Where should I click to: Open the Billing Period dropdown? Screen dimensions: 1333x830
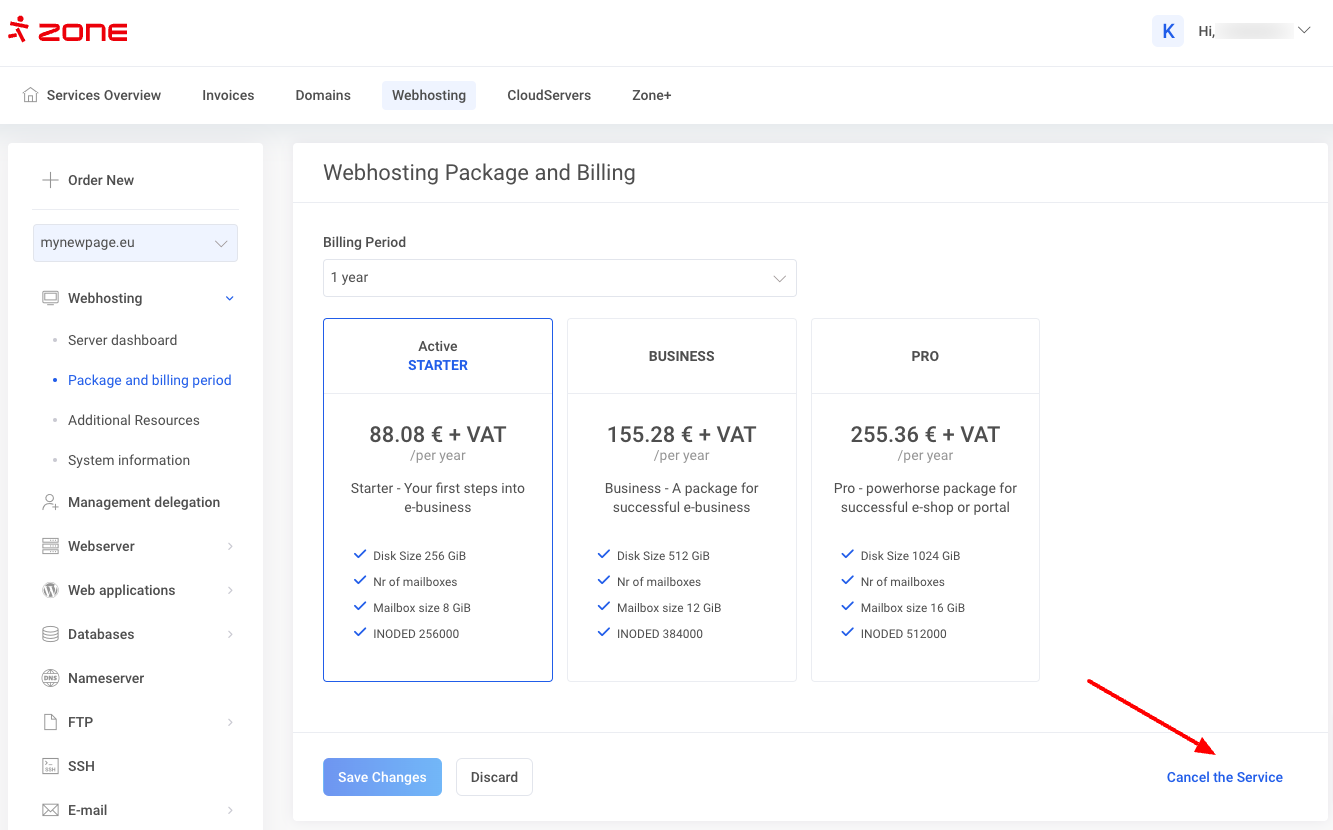pos(559,278)
